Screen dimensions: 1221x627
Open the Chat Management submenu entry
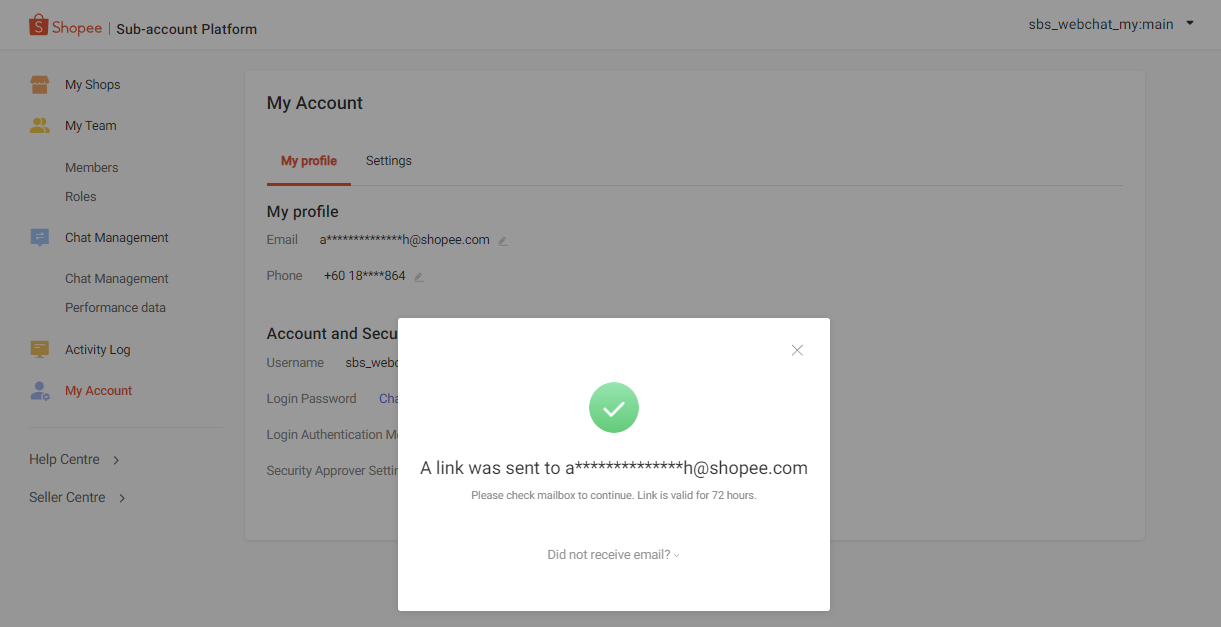click(x=116, y=278)
